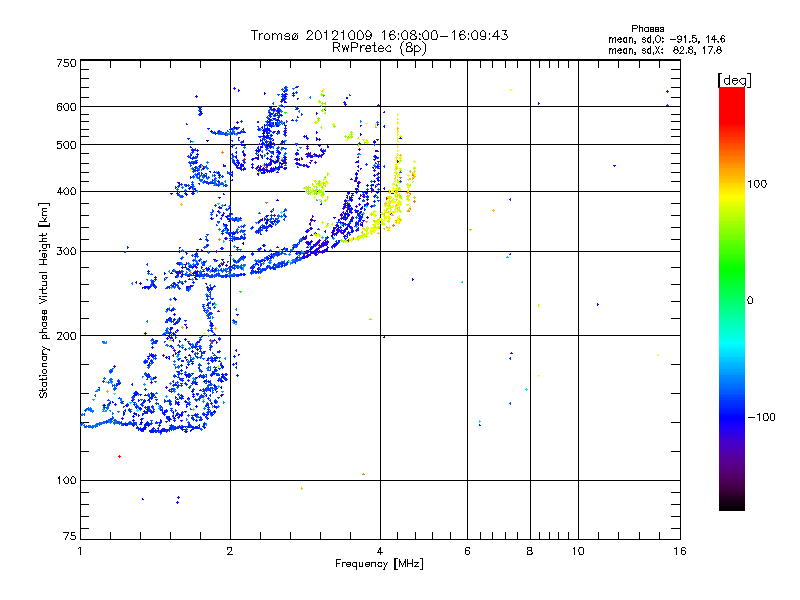This screenshot has height=600, width=800.
Task: Click the 'RwPretec (8p)' subtitle
Action: point(379,48)
